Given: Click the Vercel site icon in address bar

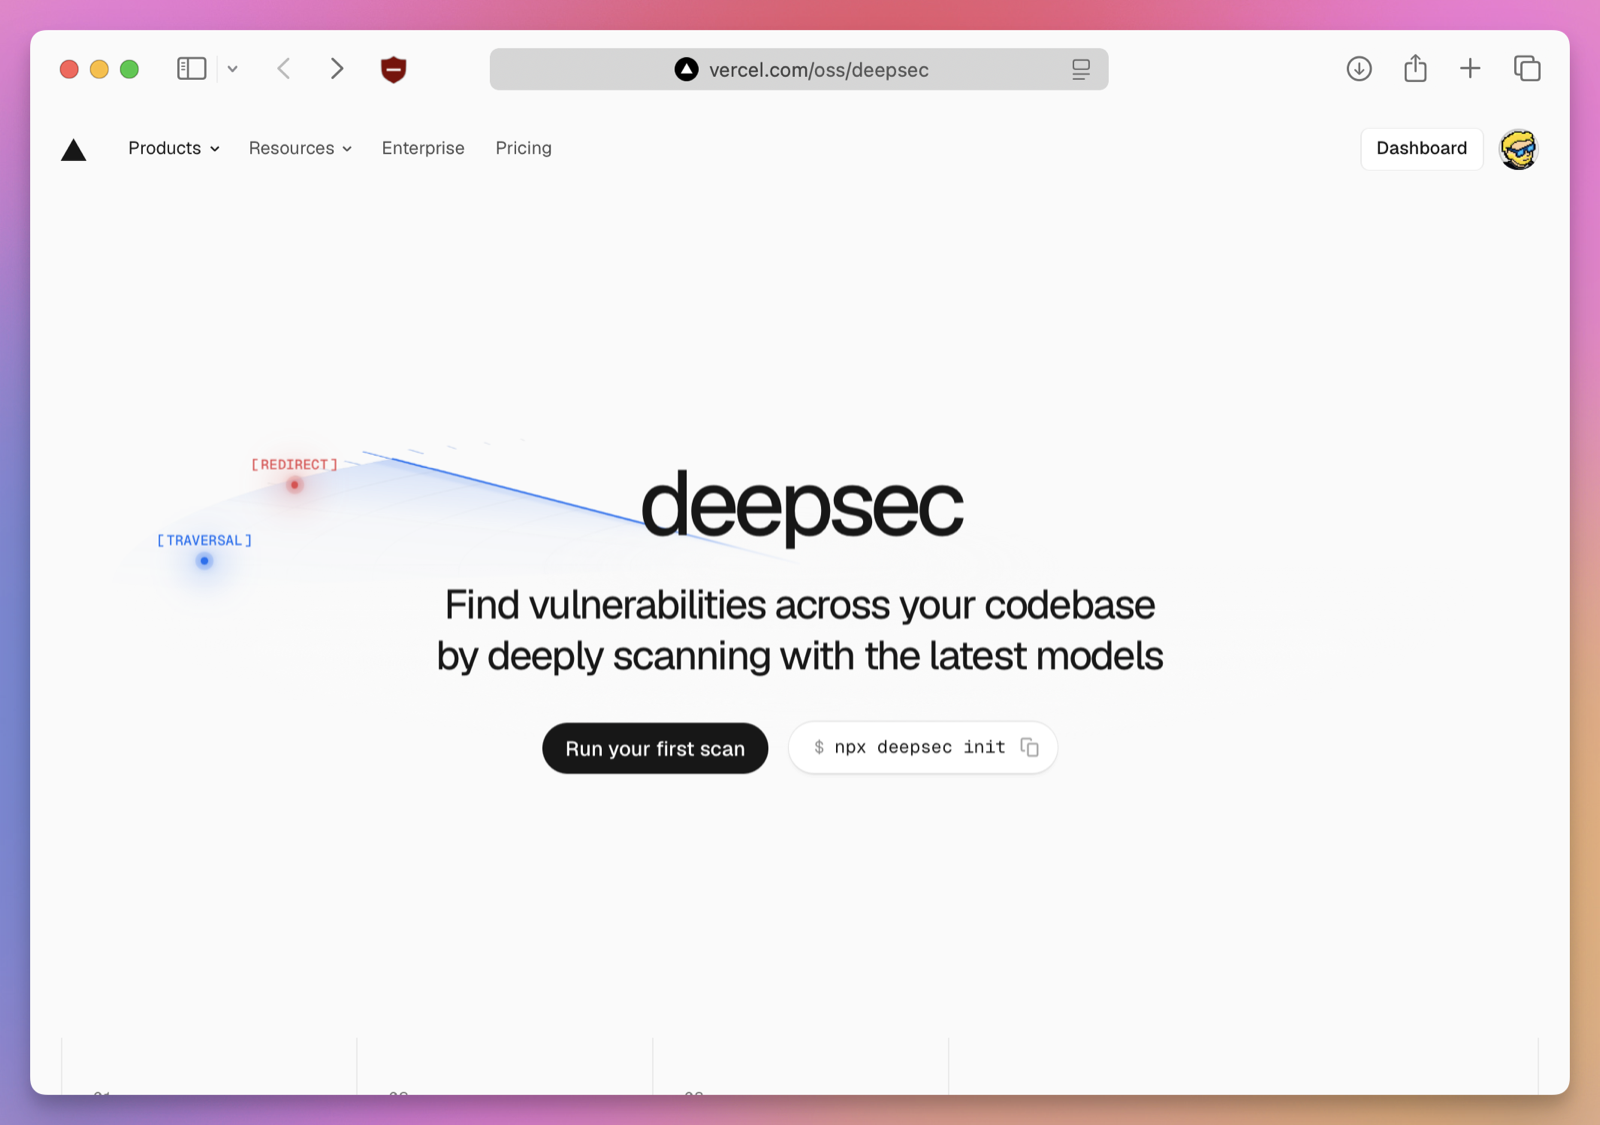Looking at the screenshot, I should [686, 69].
